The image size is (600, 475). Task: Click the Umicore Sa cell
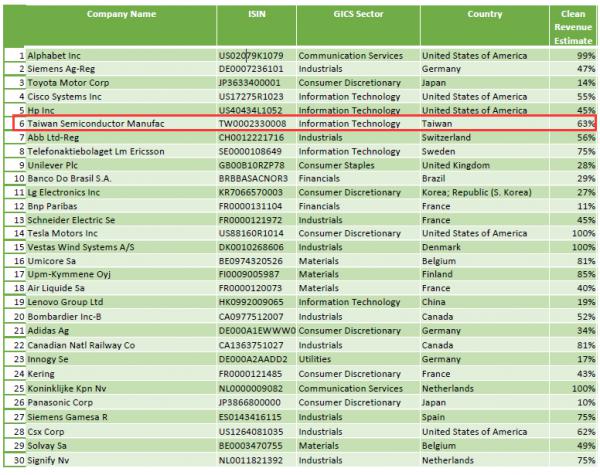(x=121, y=261)
